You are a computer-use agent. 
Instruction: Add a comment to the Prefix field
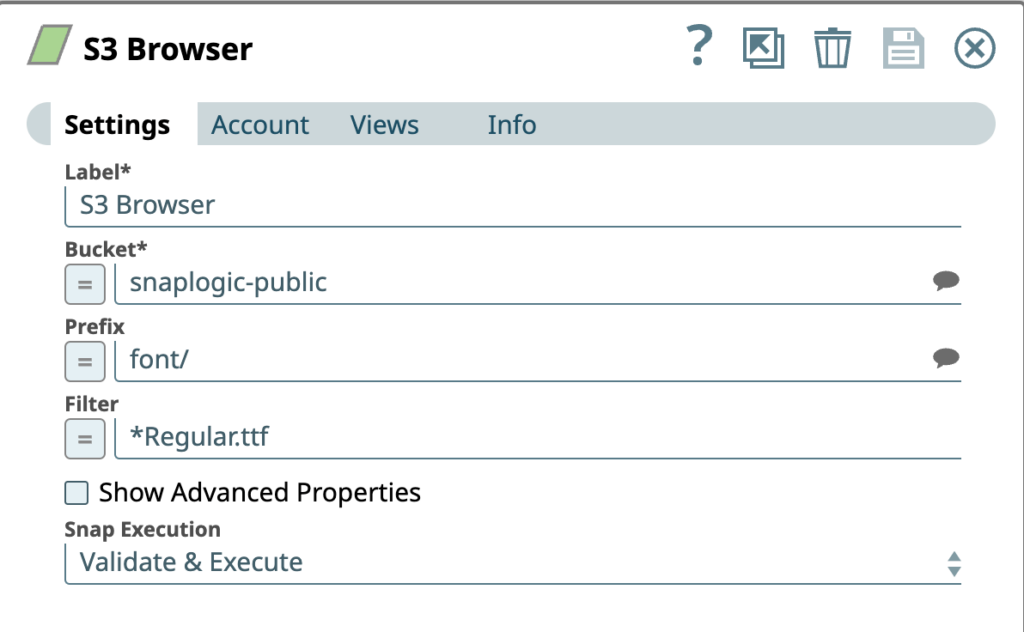(x=946, y=359)
